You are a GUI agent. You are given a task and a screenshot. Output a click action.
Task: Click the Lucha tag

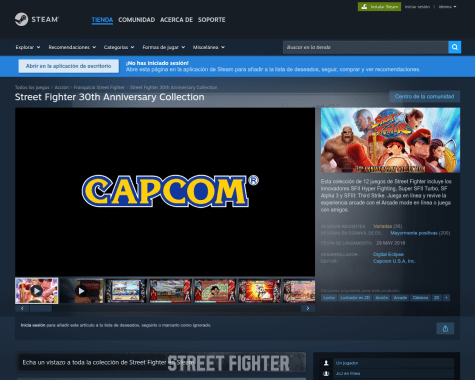(329, 298)
